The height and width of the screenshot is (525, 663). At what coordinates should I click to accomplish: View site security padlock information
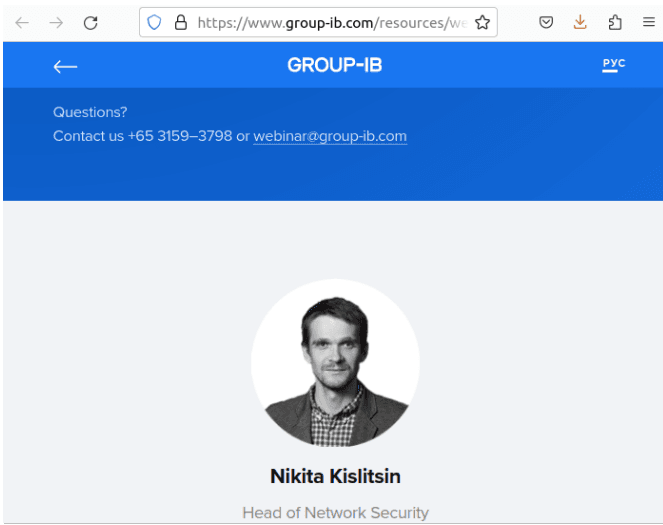pos(181,22)
